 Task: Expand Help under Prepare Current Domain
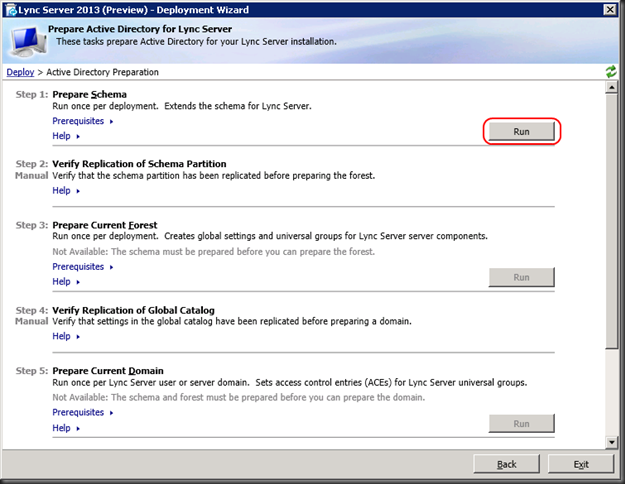[x=66, y=428]
